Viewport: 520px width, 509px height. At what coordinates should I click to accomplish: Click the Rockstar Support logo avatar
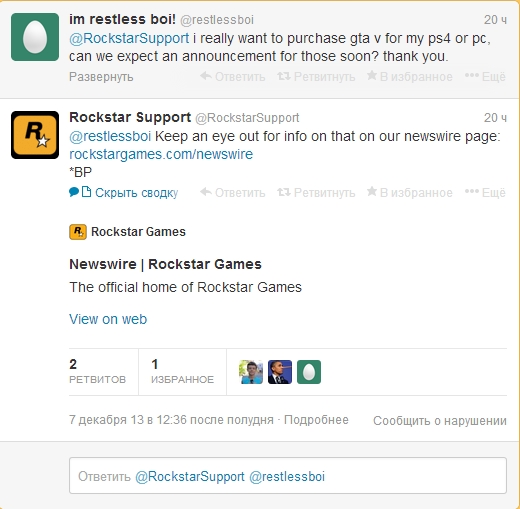point(35,135)
